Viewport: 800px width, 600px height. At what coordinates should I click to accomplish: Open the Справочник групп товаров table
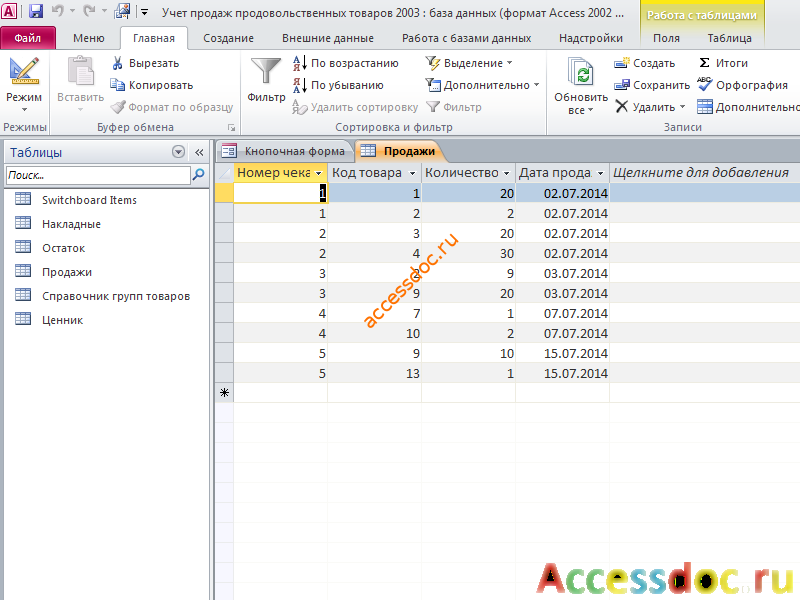coord(116,296)
